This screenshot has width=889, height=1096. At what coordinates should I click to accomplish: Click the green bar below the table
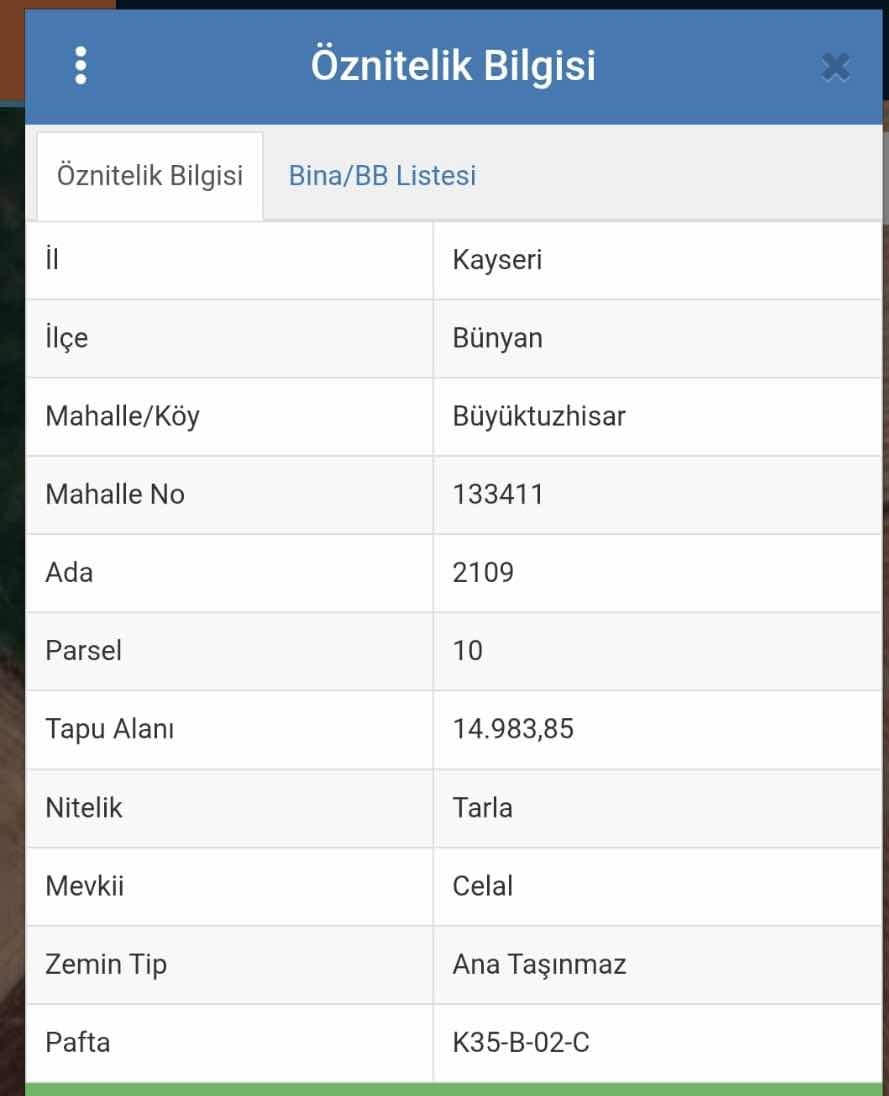point(454,1090)
